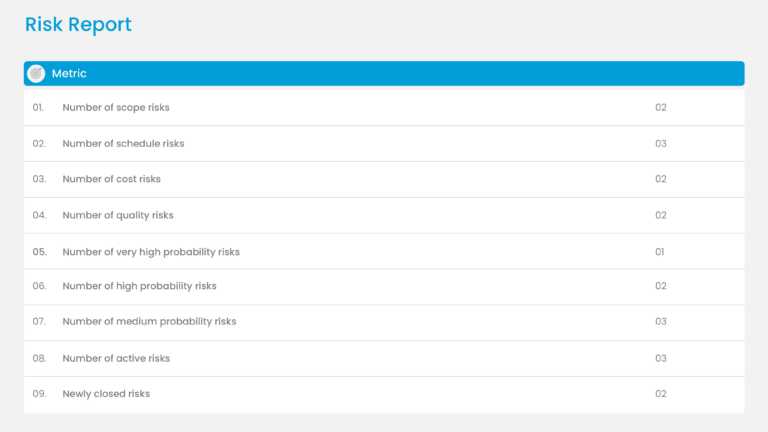Click row number 05. of very high probability
Screen dimensions: 768x432
tap(40, 252)
